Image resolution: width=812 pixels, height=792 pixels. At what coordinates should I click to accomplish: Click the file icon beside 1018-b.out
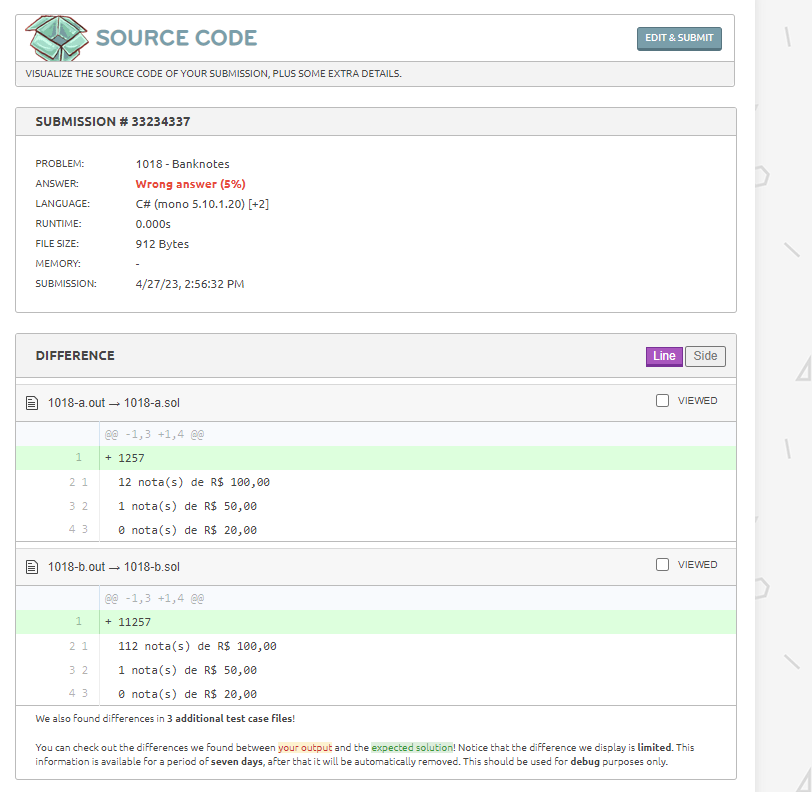32,567
